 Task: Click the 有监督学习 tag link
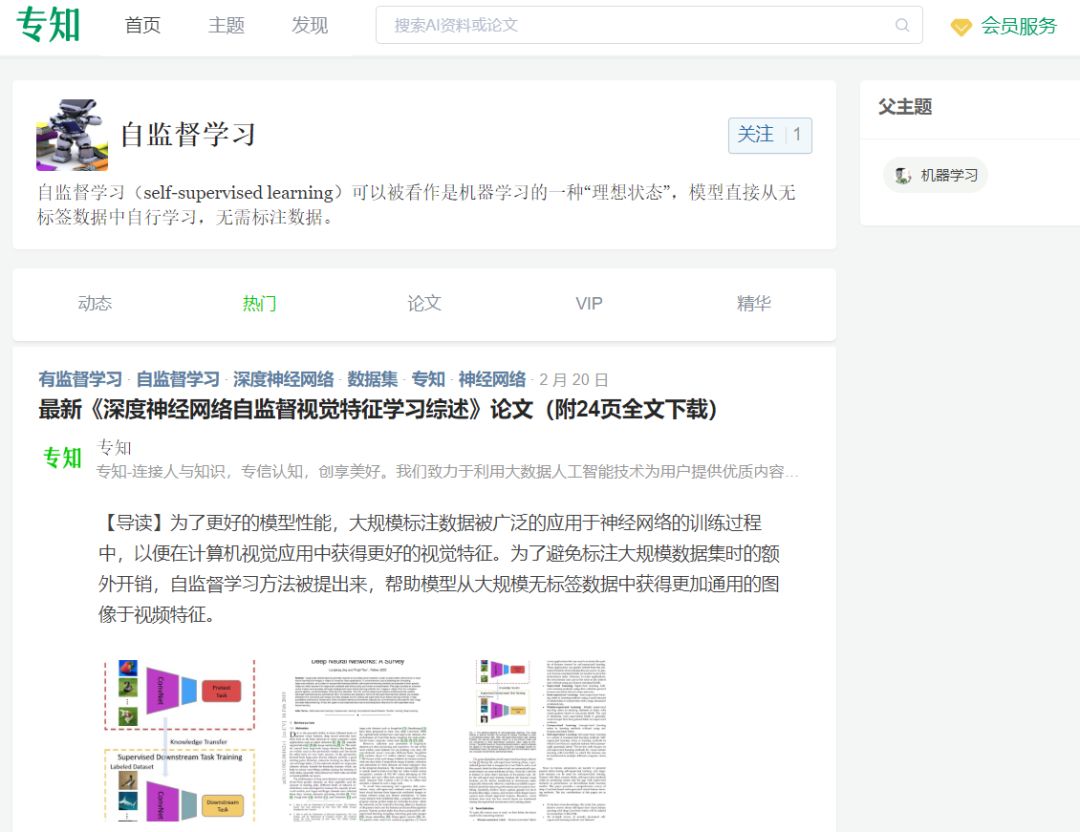coord(80,379)
